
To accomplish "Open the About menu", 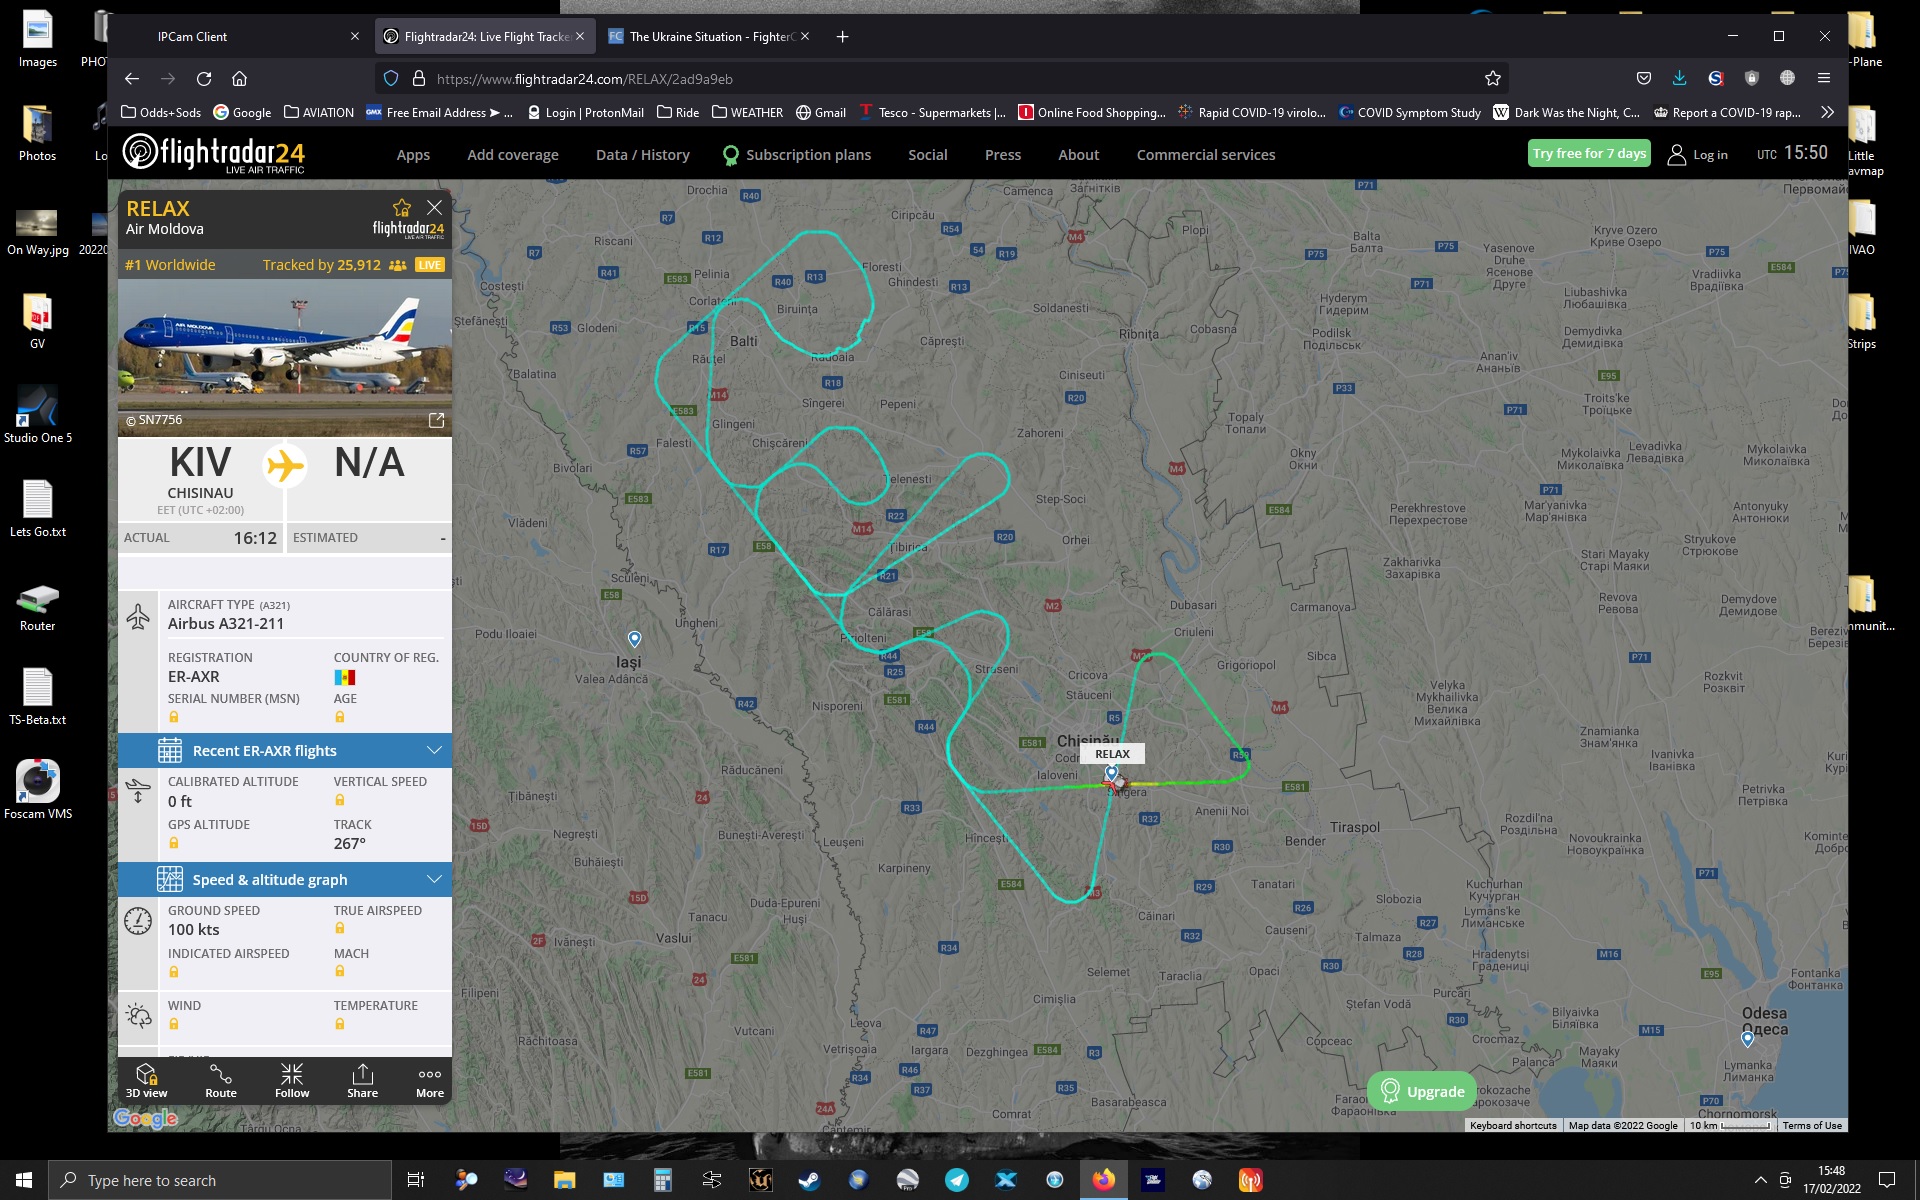I will pyautogui.click(x=1079, y=155).
